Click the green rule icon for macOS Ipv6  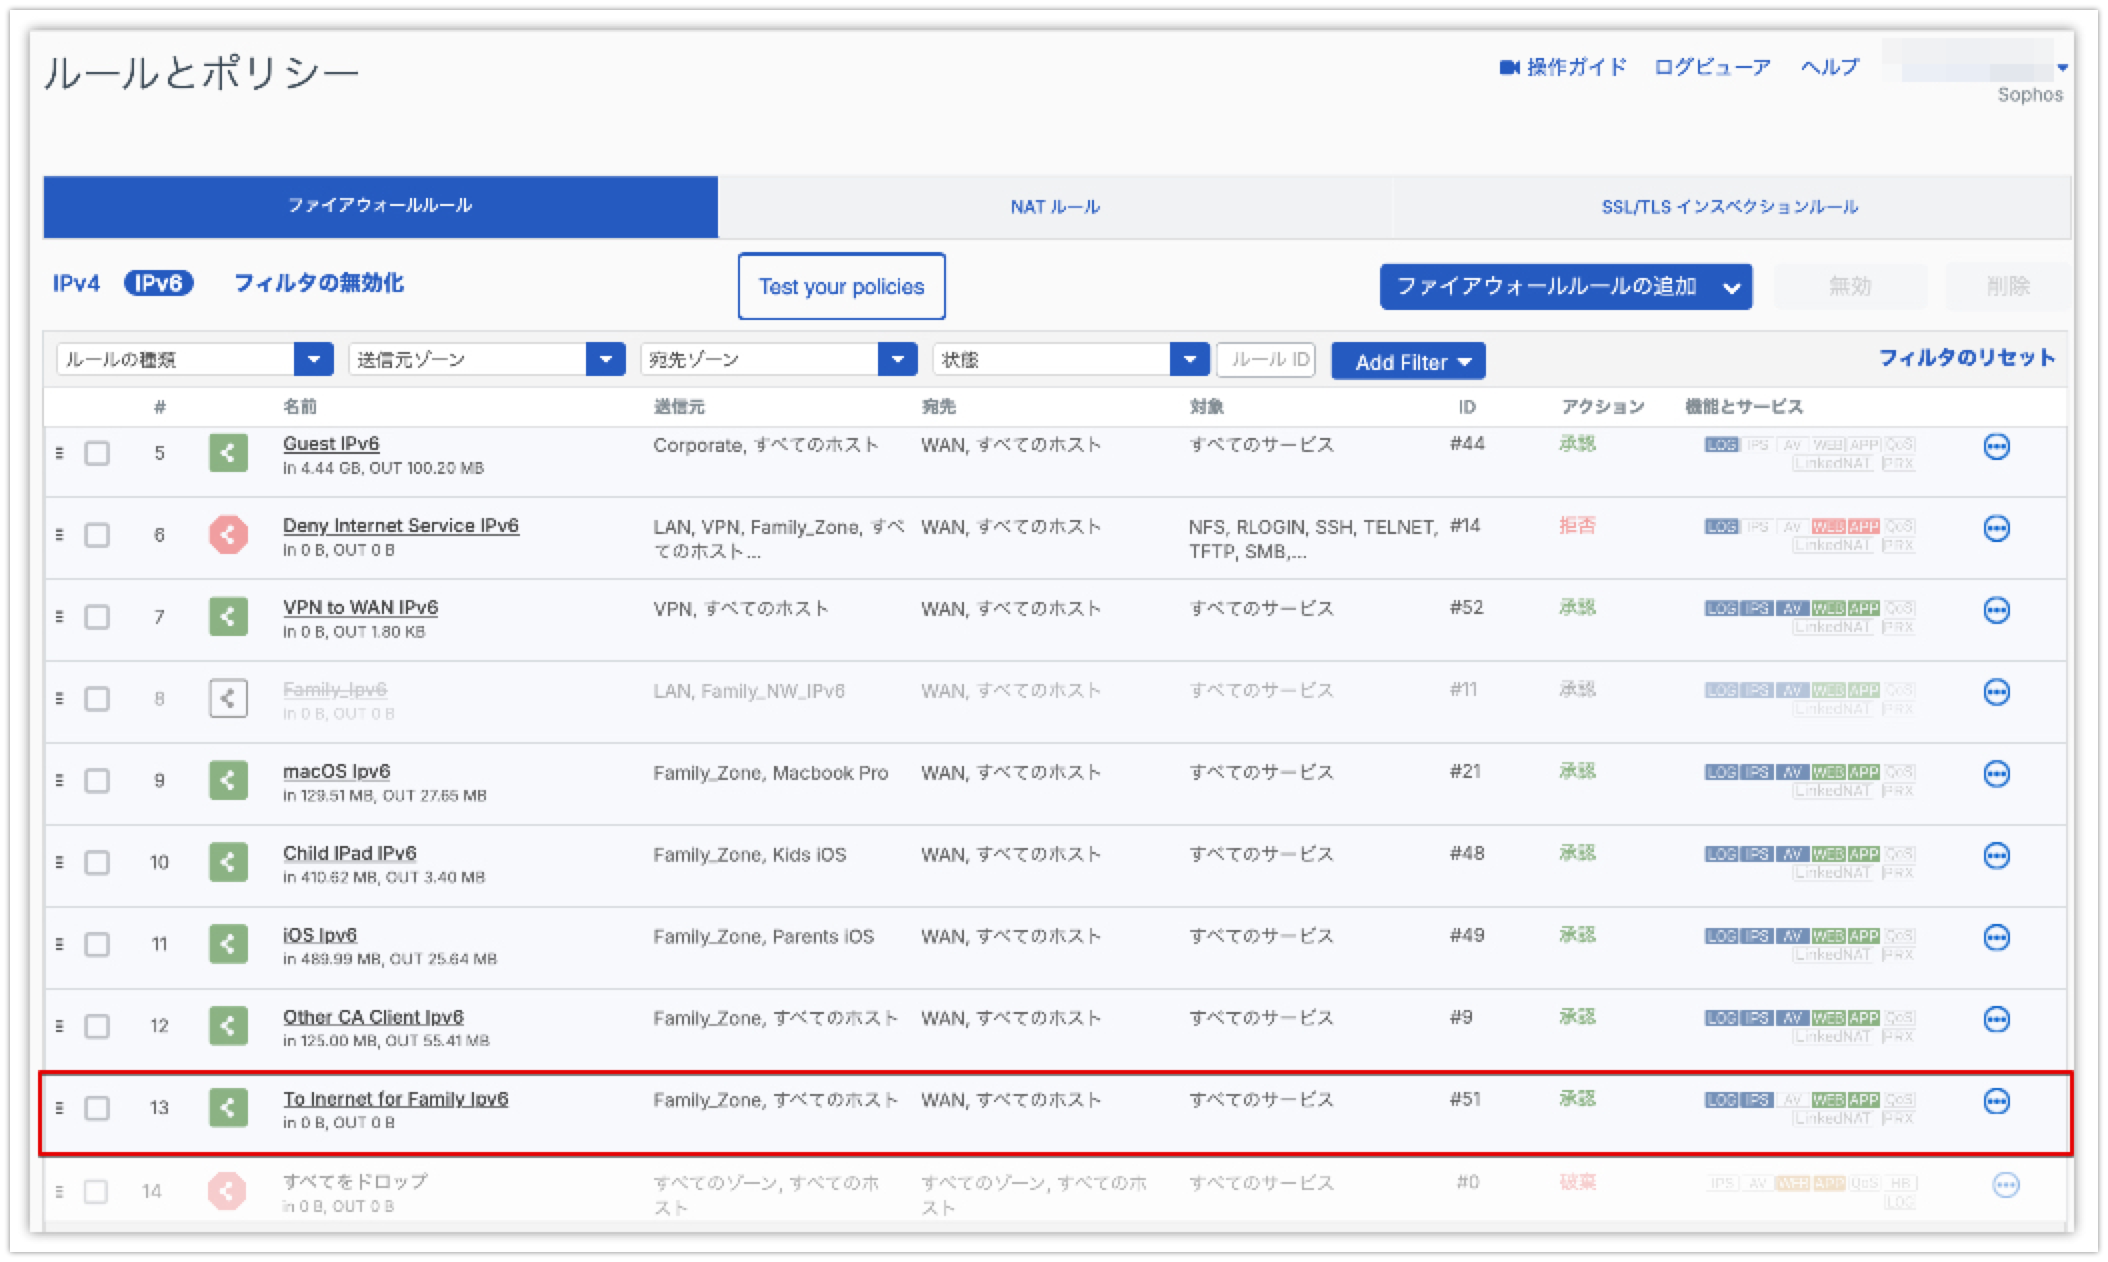[228, 780]
